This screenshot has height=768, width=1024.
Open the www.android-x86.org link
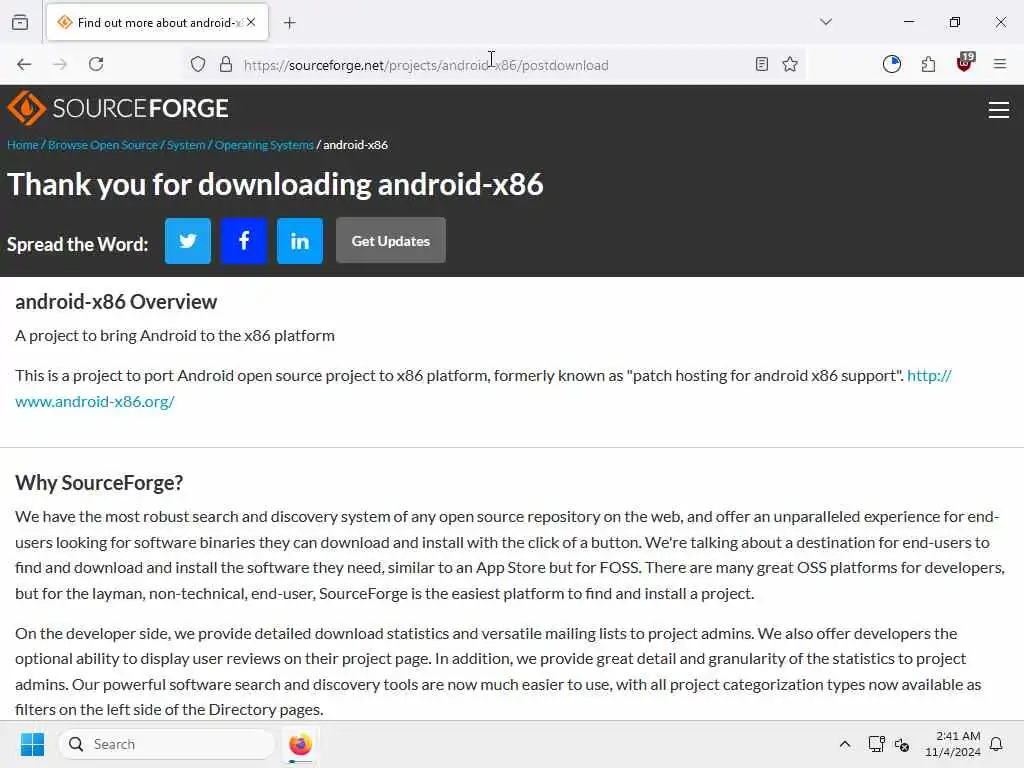click(95, 402)
